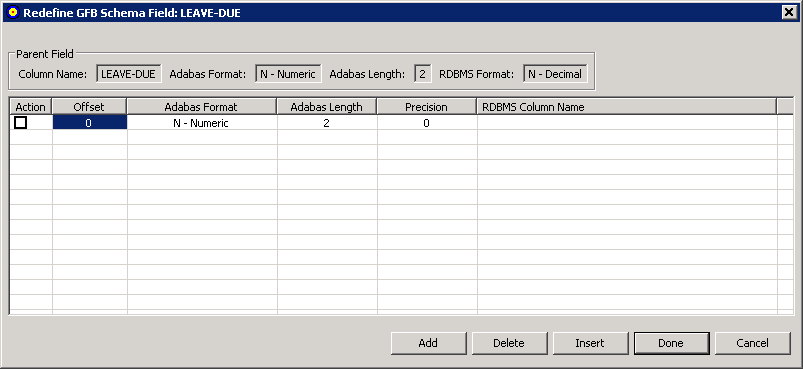Click the Offset column header
The image size is (803, 369).
[x=89, y=107]
